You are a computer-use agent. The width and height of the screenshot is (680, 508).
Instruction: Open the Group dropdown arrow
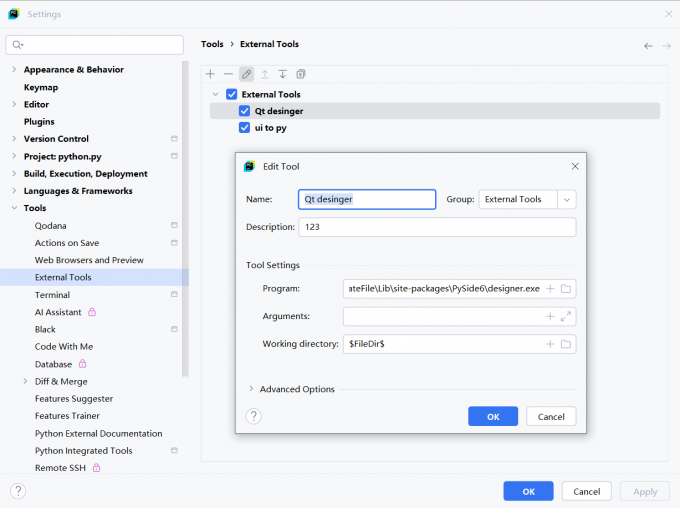tap(566, 200)
